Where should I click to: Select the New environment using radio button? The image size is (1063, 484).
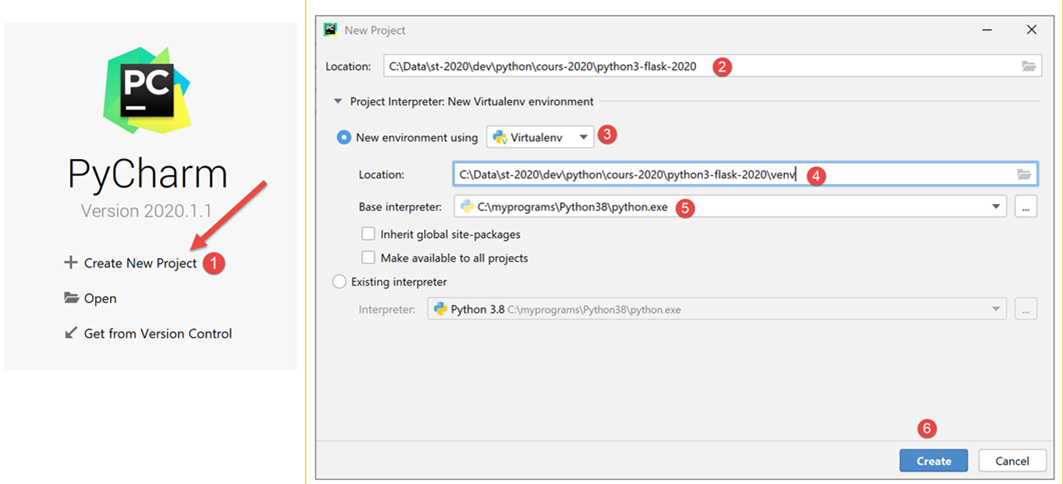[343, 137]
